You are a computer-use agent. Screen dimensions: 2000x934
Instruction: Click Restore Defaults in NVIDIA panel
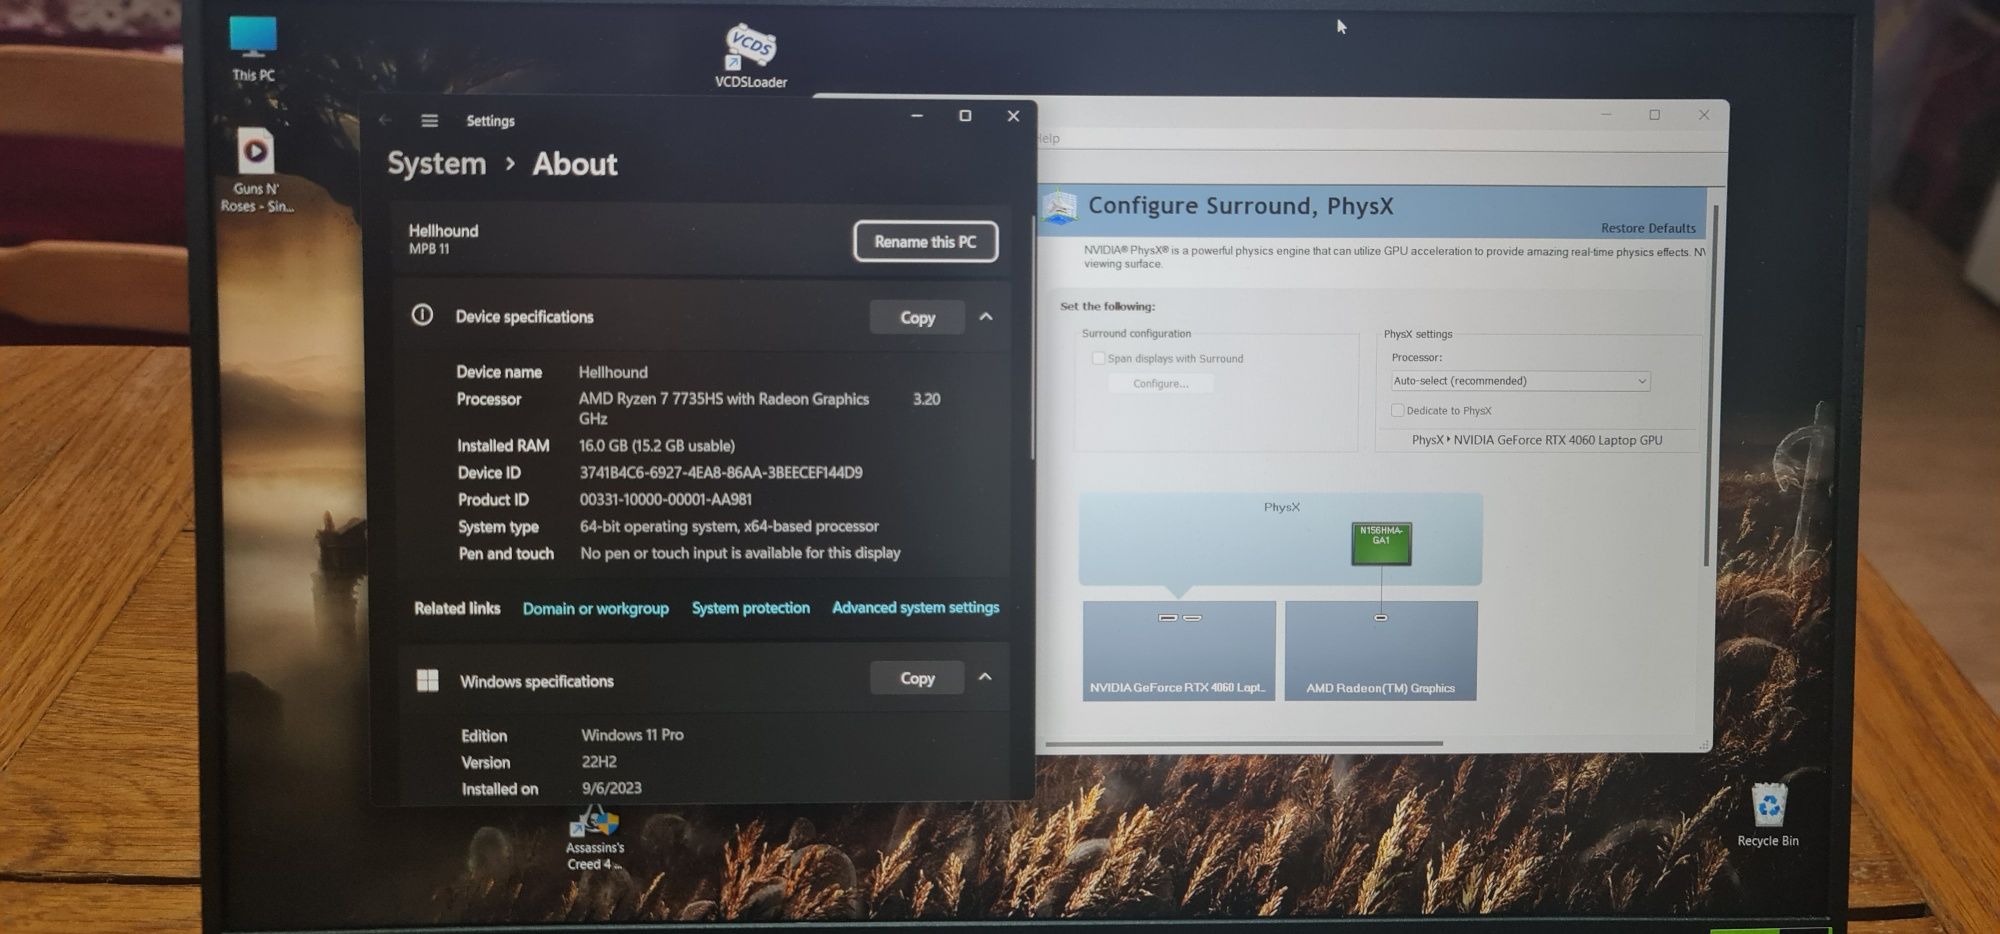(x=1648, y=228)
